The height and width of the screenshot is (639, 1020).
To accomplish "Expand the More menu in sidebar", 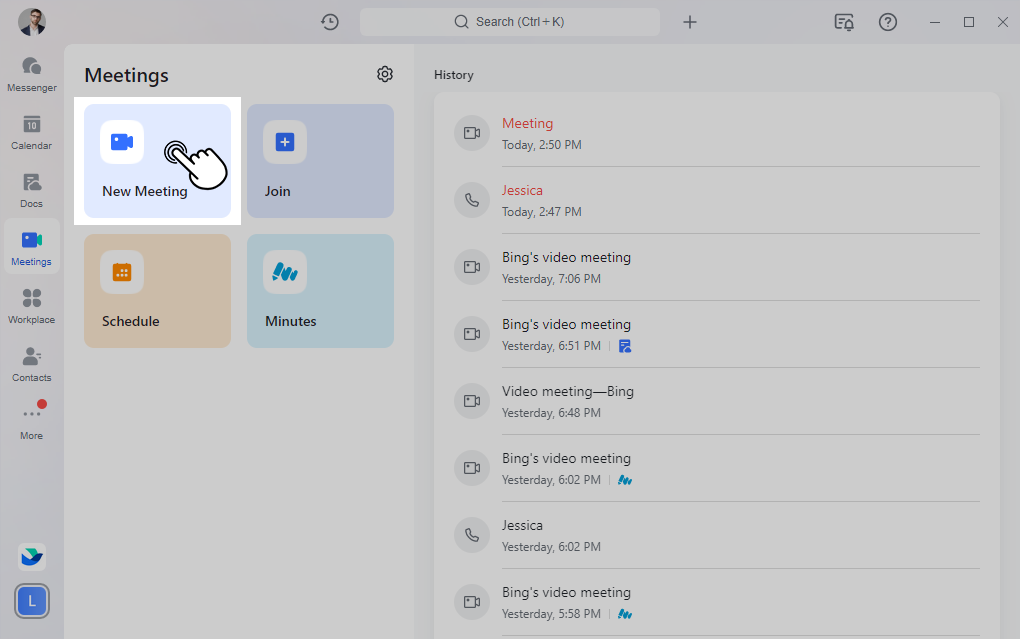I will (x=32, y=422).
